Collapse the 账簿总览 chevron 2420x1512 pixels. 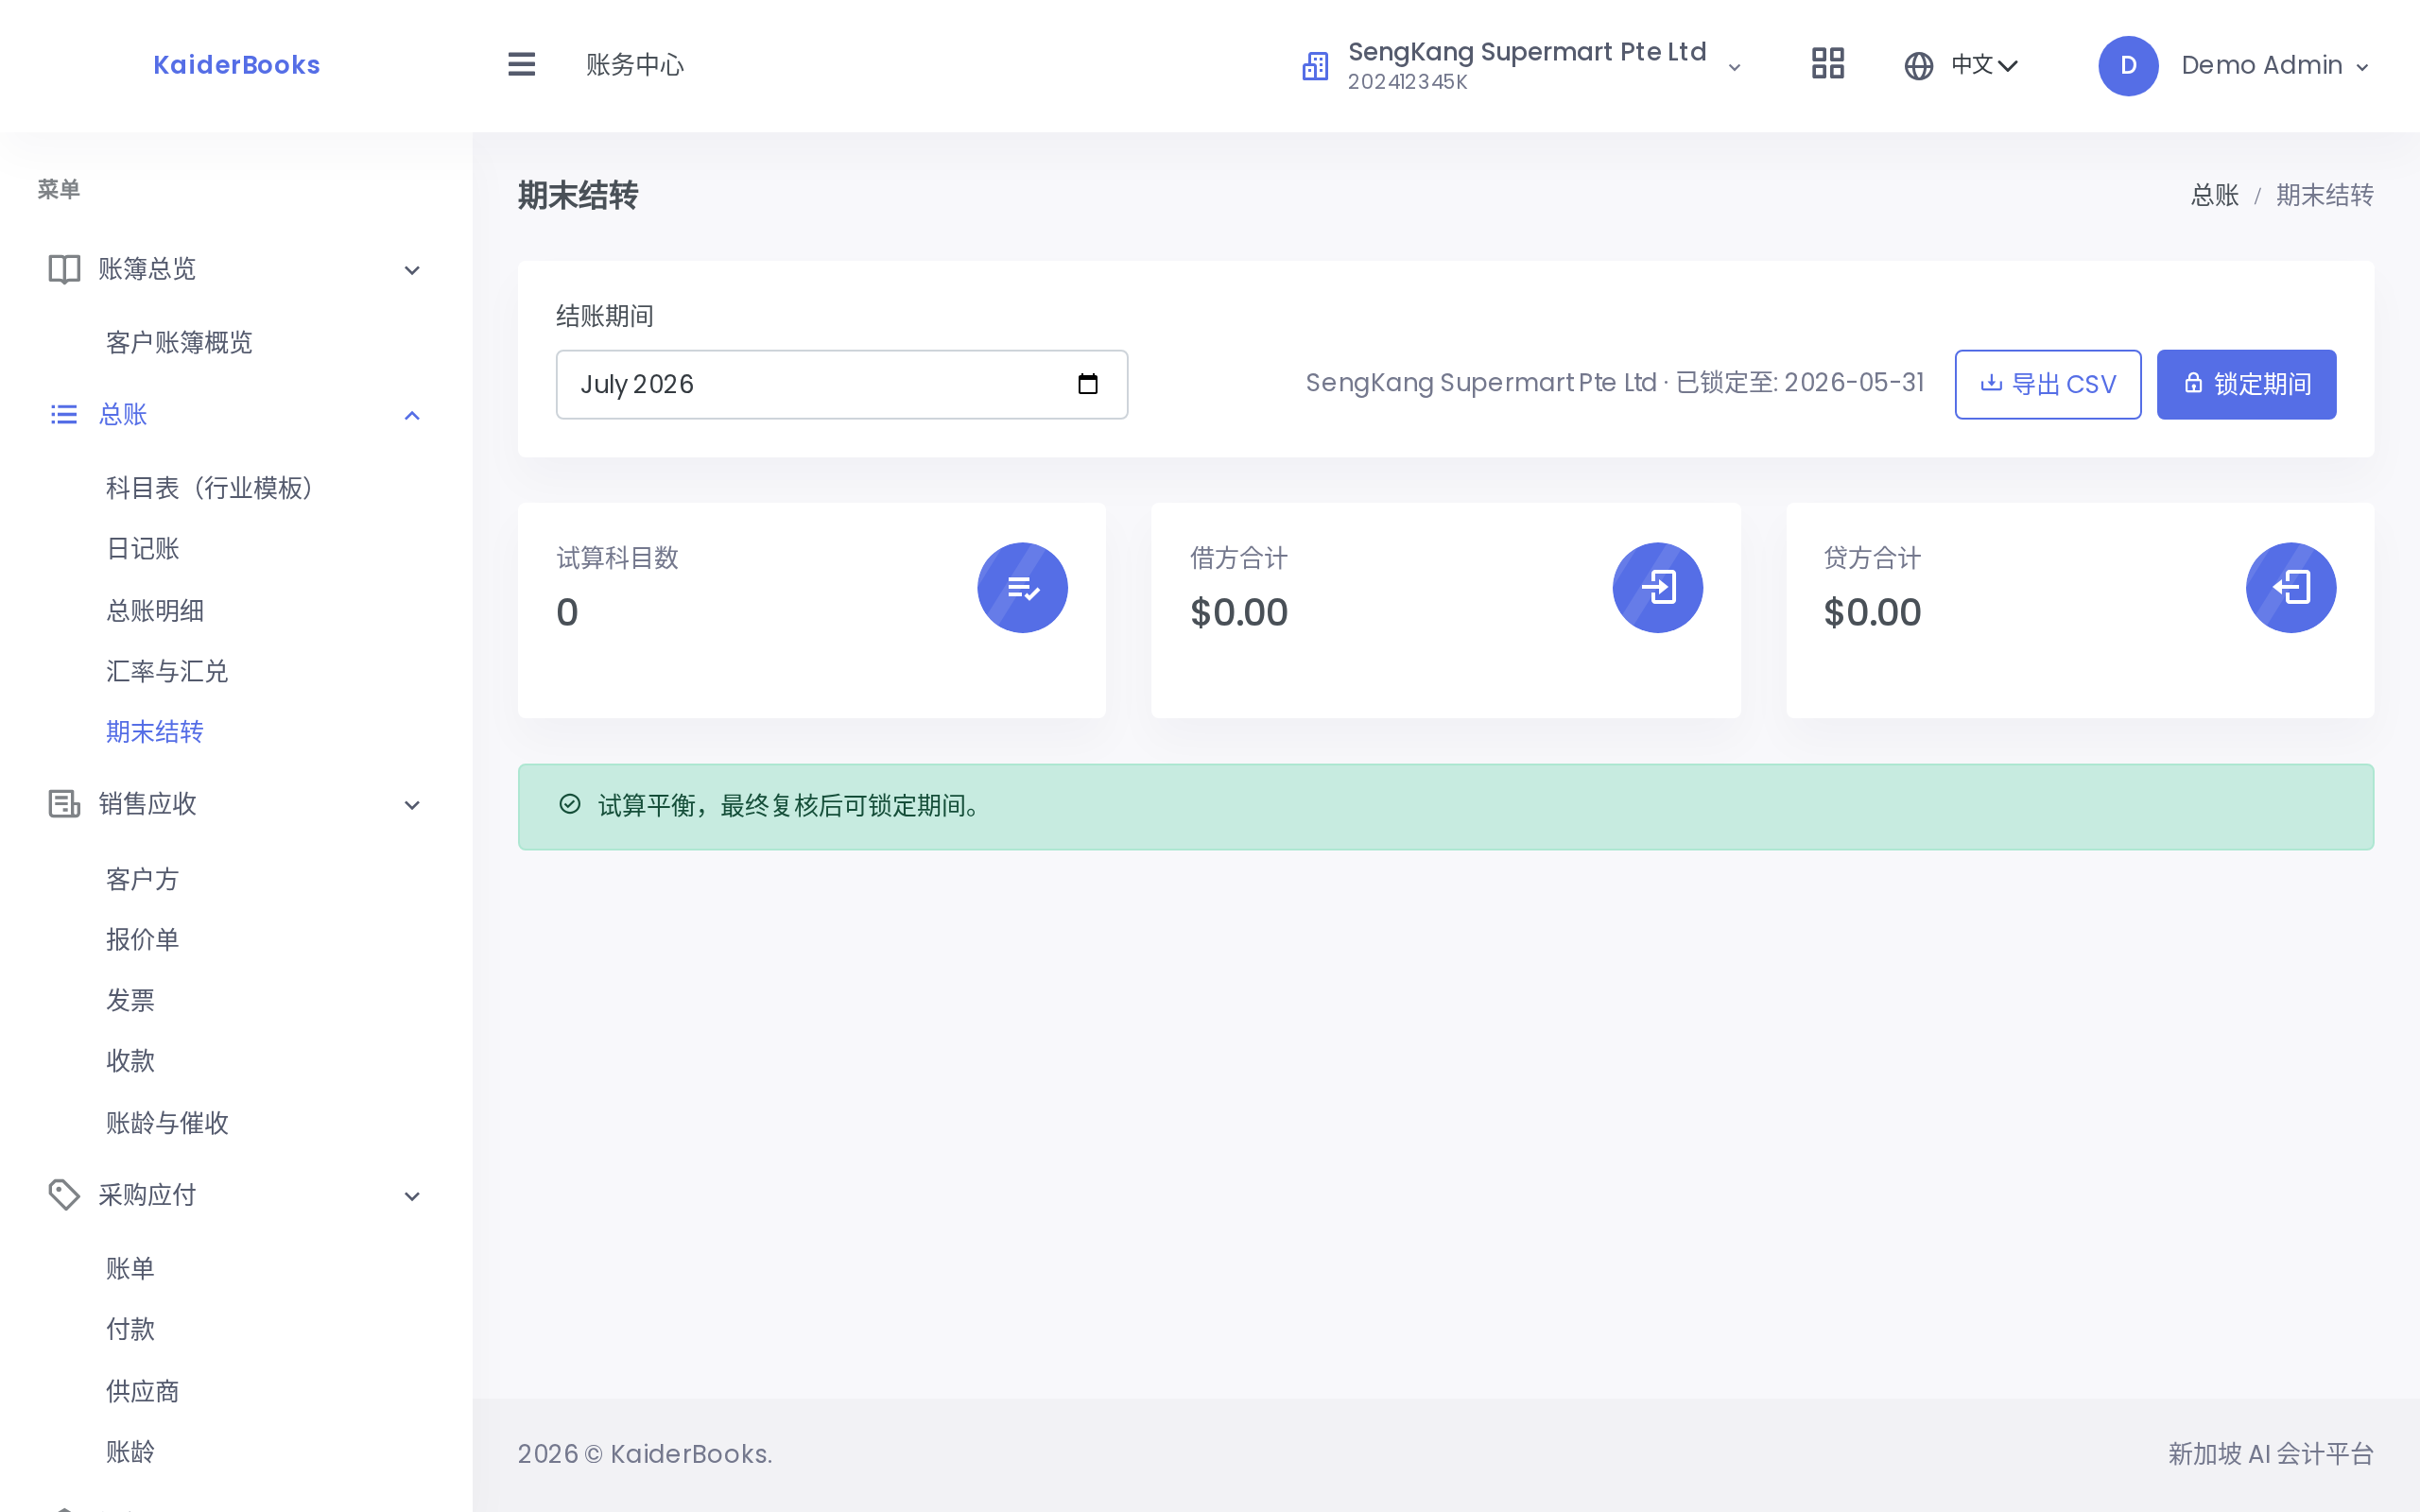412,270
